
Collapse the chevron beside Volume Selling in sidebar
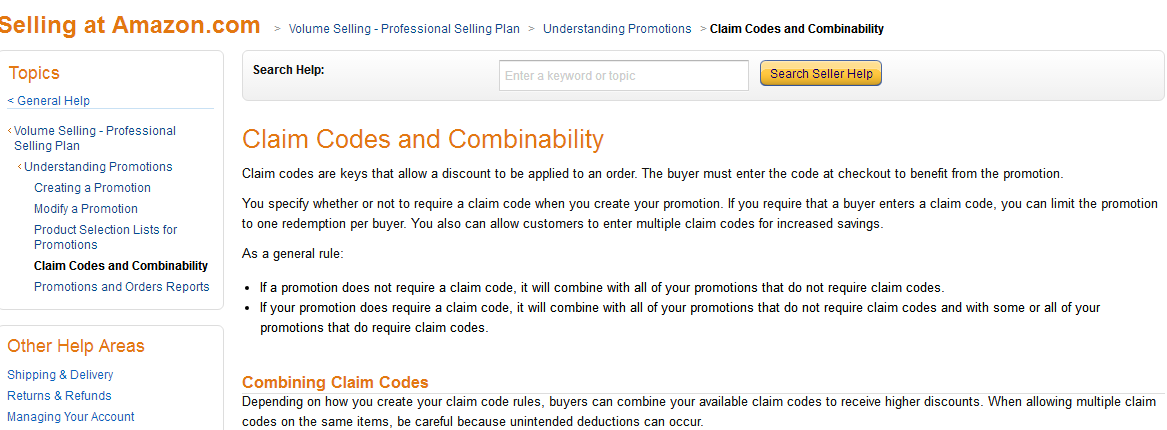pos(10,131)
